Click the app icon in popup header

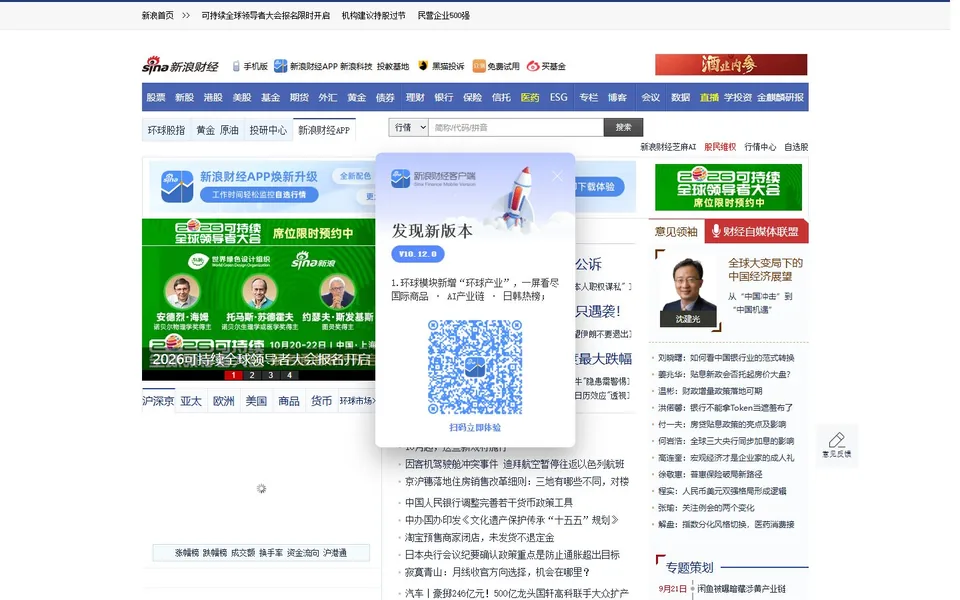400,178
